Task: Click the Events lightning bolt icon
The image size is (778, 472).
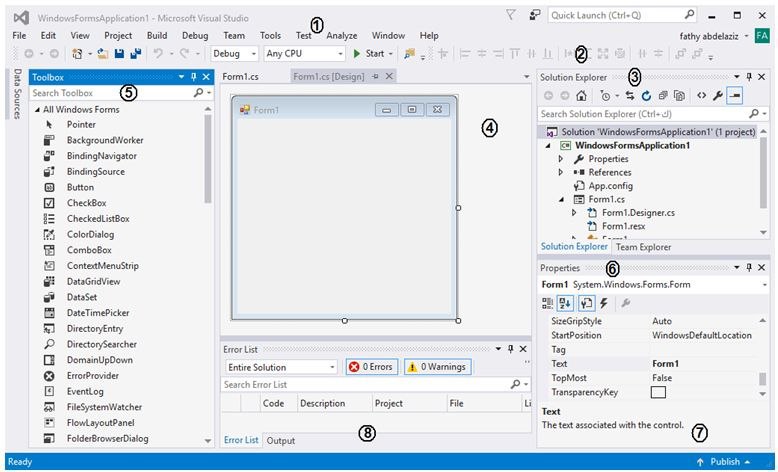Action: [604, 303]
